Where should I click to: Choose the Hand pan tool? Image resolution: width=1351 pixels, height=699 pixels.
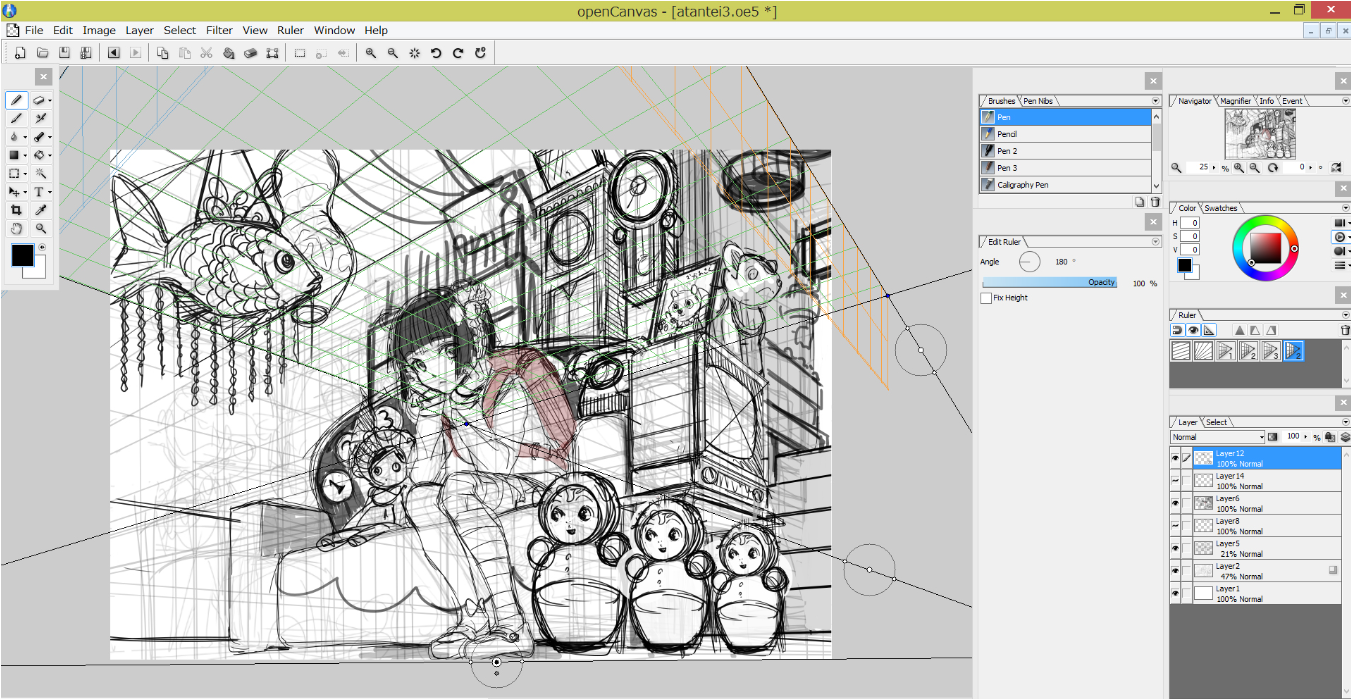click(x=16, y=228)
